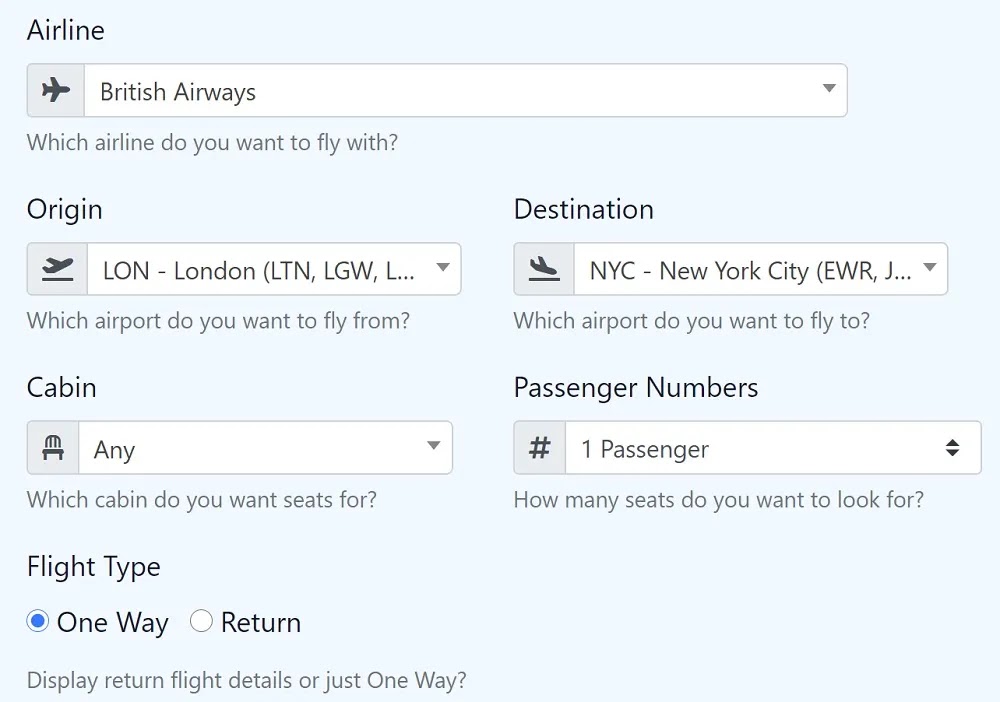Click the LON - London origin field
Viewport: 1000px width, 702px height.
(x=274, y=269)
